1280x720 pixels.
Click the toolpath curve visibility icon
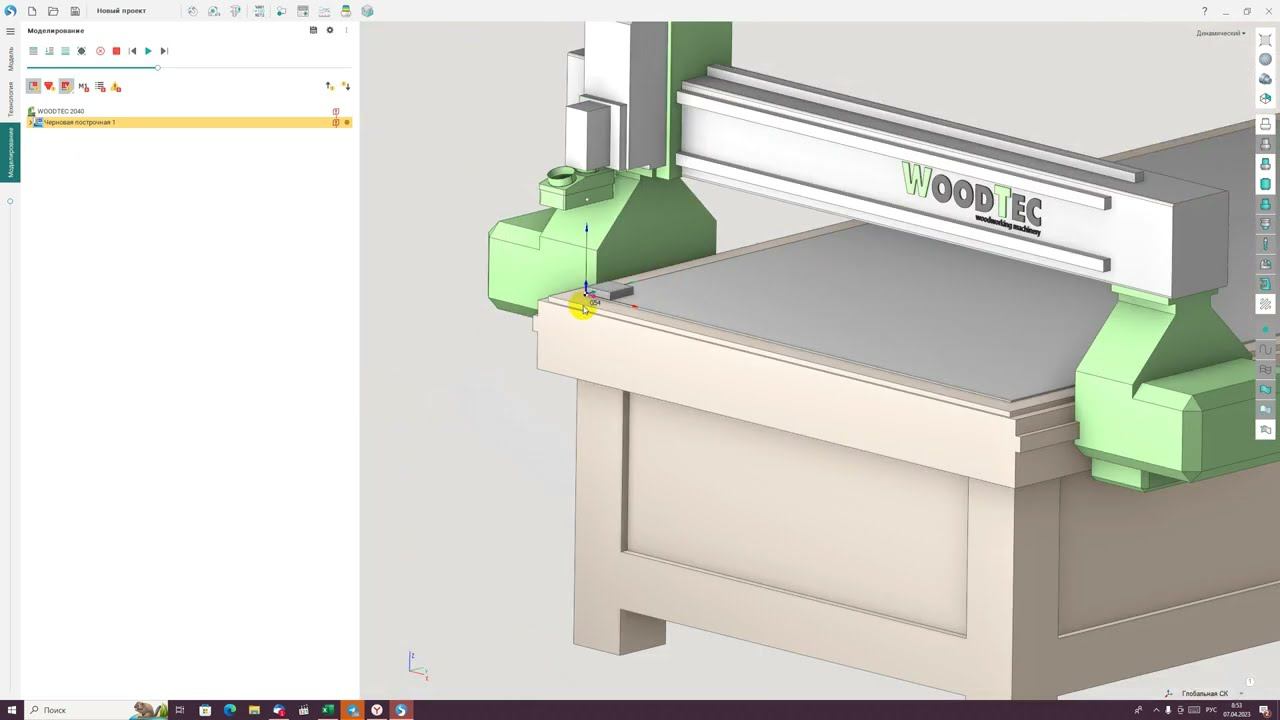click(1265, 350)
